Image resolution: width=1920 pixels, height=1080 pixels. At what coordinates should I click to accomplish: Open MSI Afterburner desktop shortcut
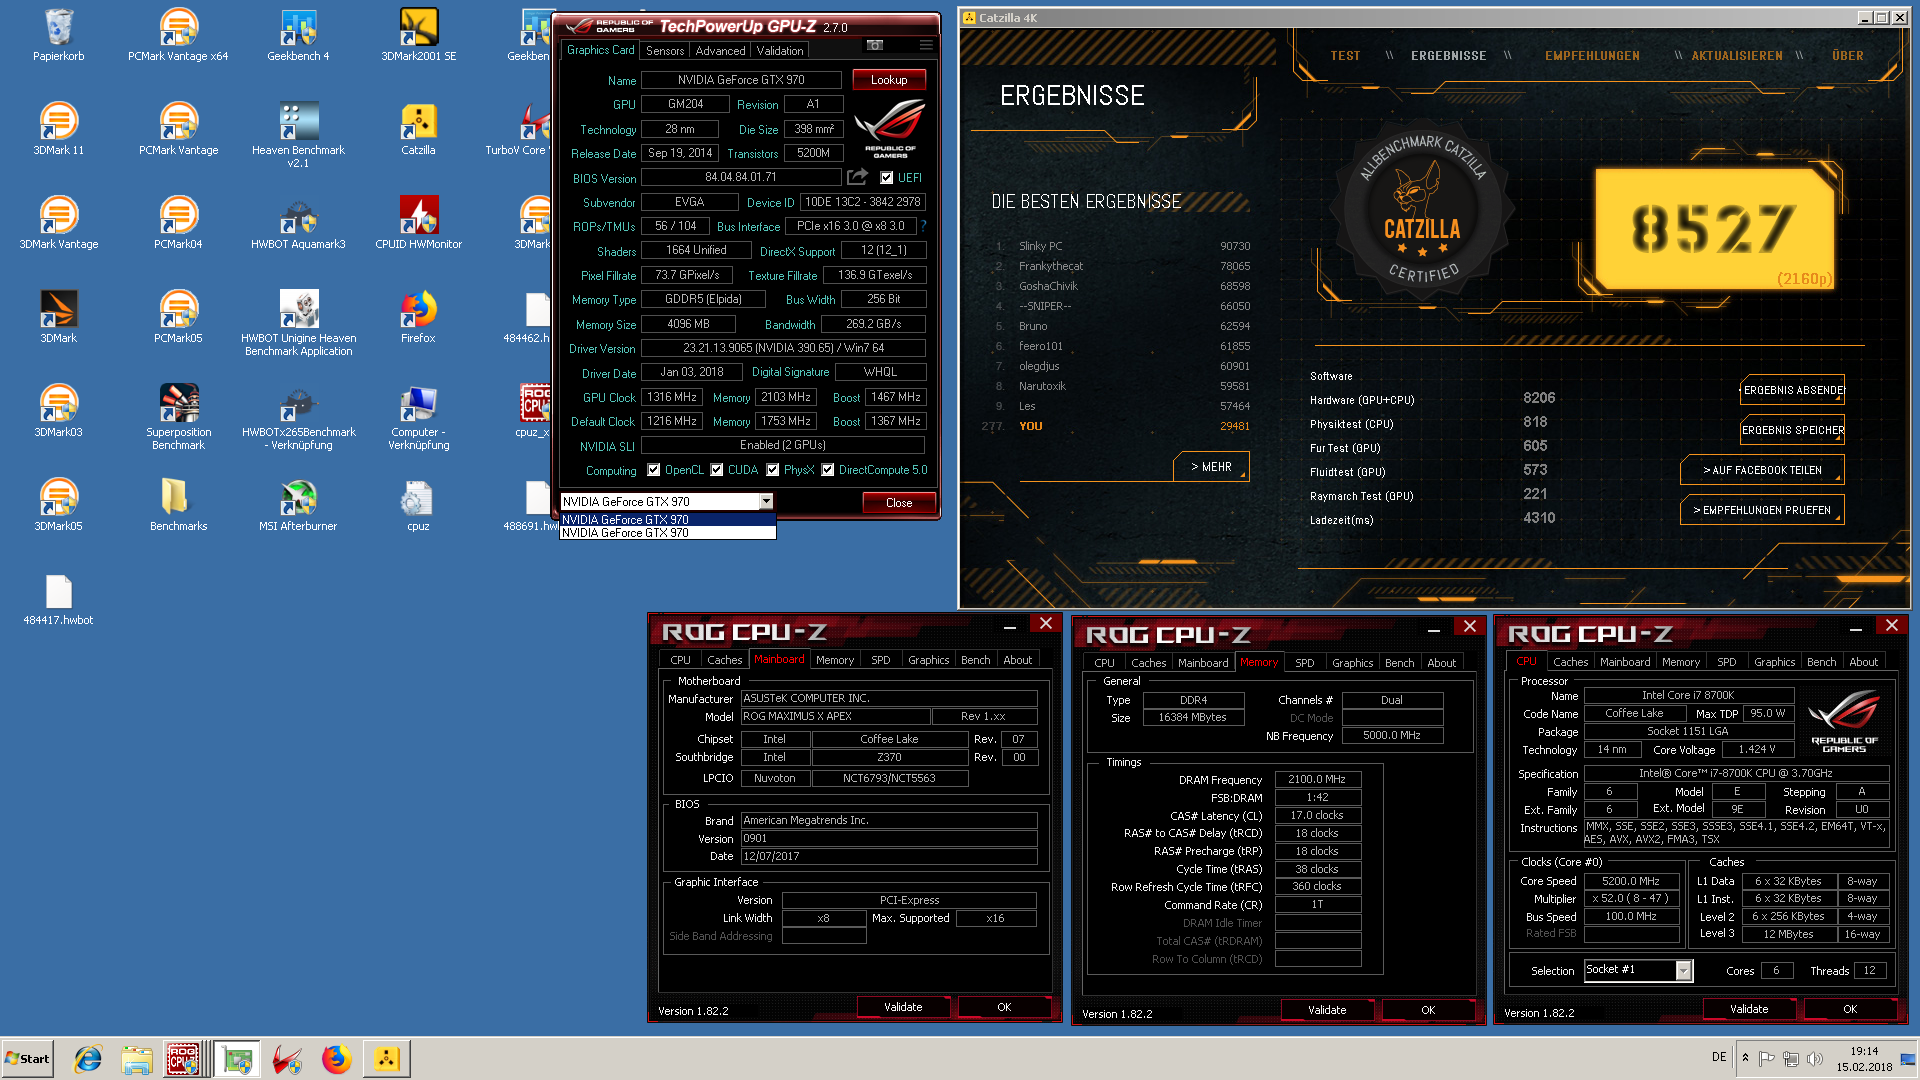click(298, 505)
